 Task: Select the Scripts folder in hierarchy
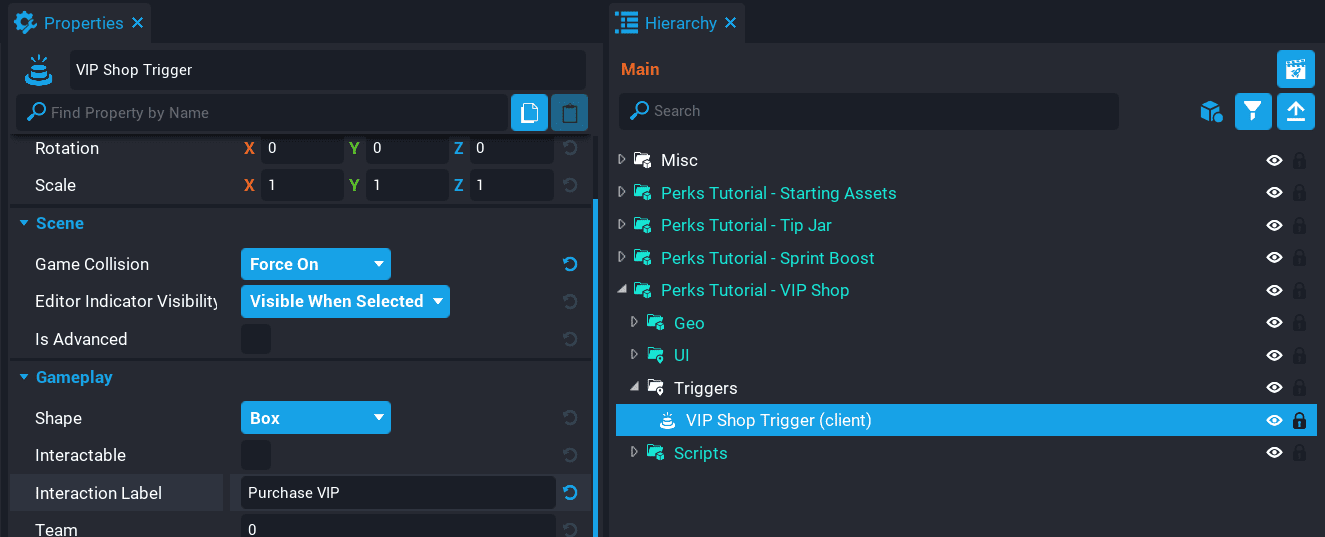700,453
